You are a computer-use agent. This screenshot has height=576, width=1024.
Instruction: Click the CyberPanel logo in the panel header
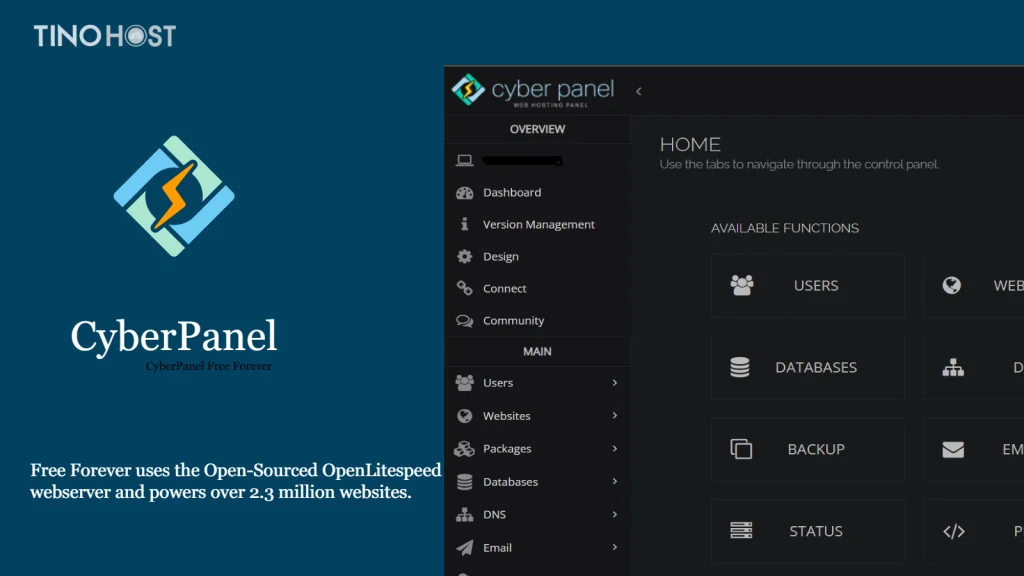(x=533, y=91)
